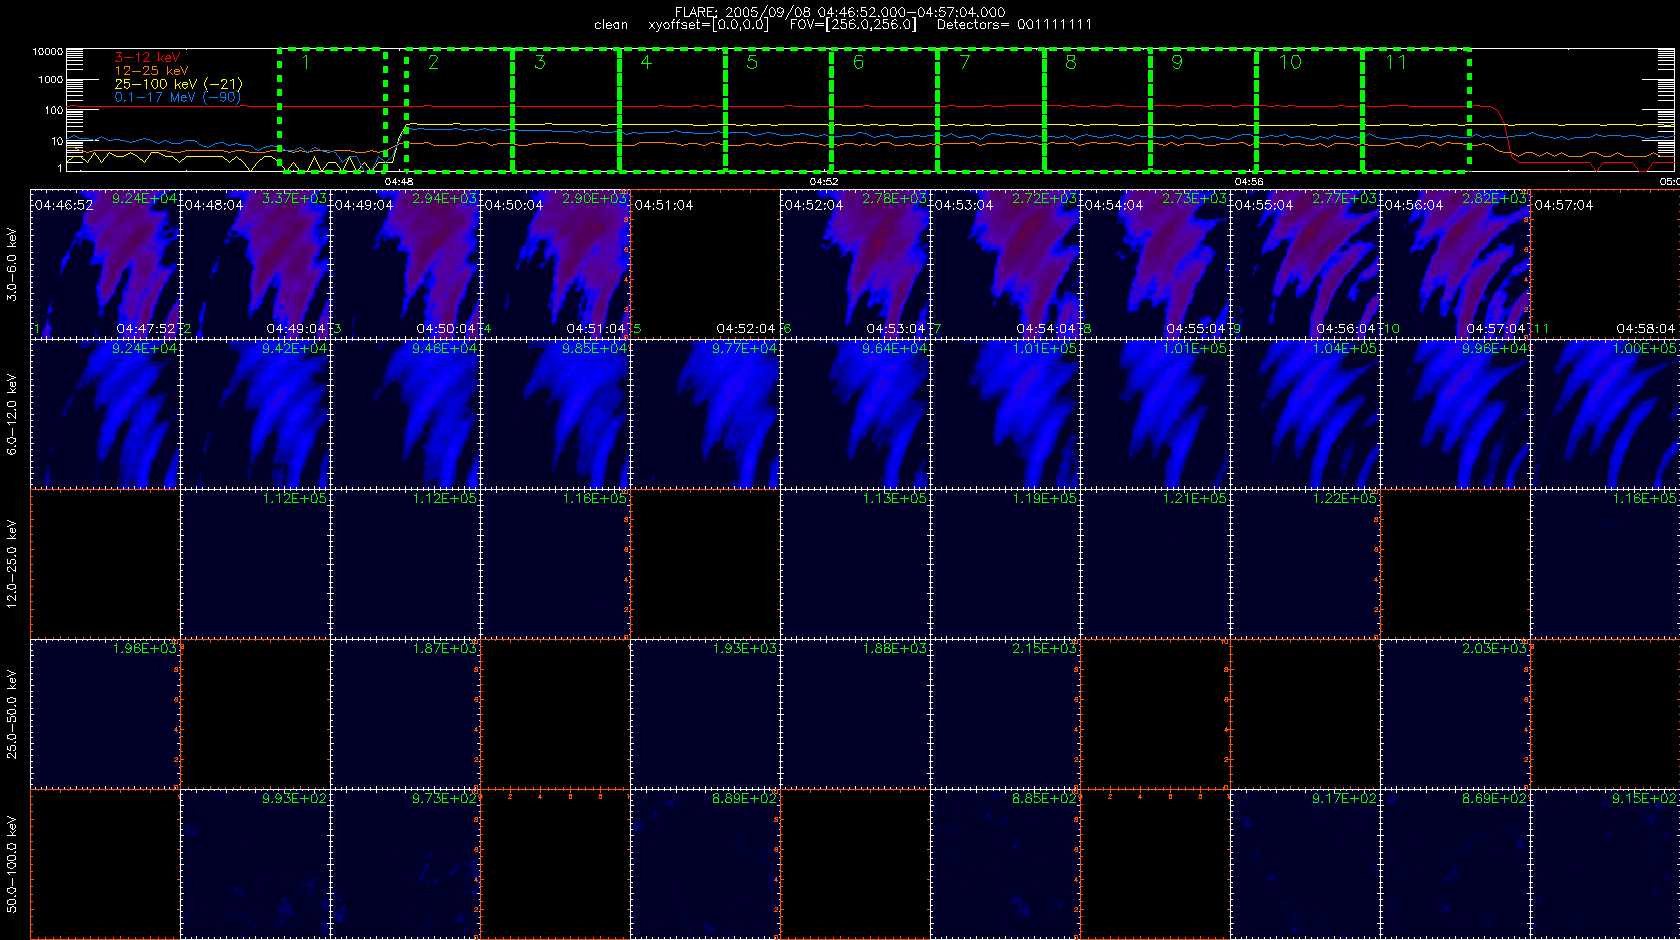This screenshot has width=1680, height=940.
Task: Click the 04:48 tick label on time axis
Action: (x=399, y=182)
